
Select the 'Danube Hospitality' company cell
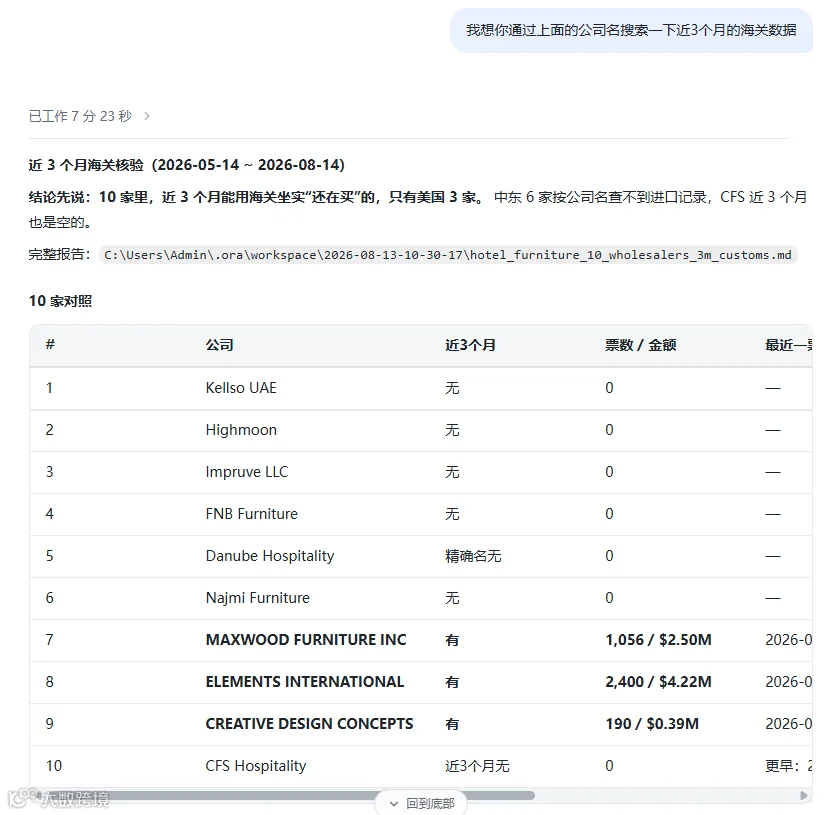(x=270, y=556)
